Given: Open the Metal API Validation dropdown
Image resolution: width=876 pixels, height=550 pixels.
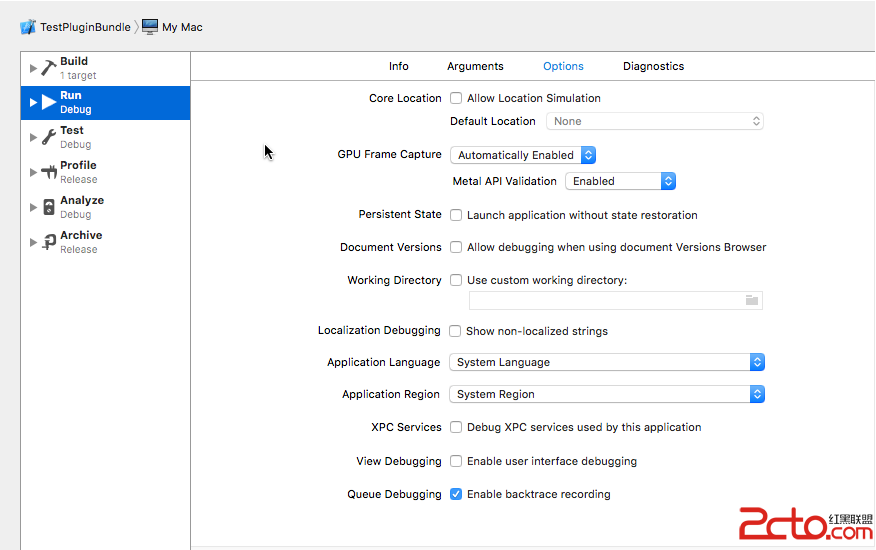Looking at the screenshot, I should (x=620, y=181).
